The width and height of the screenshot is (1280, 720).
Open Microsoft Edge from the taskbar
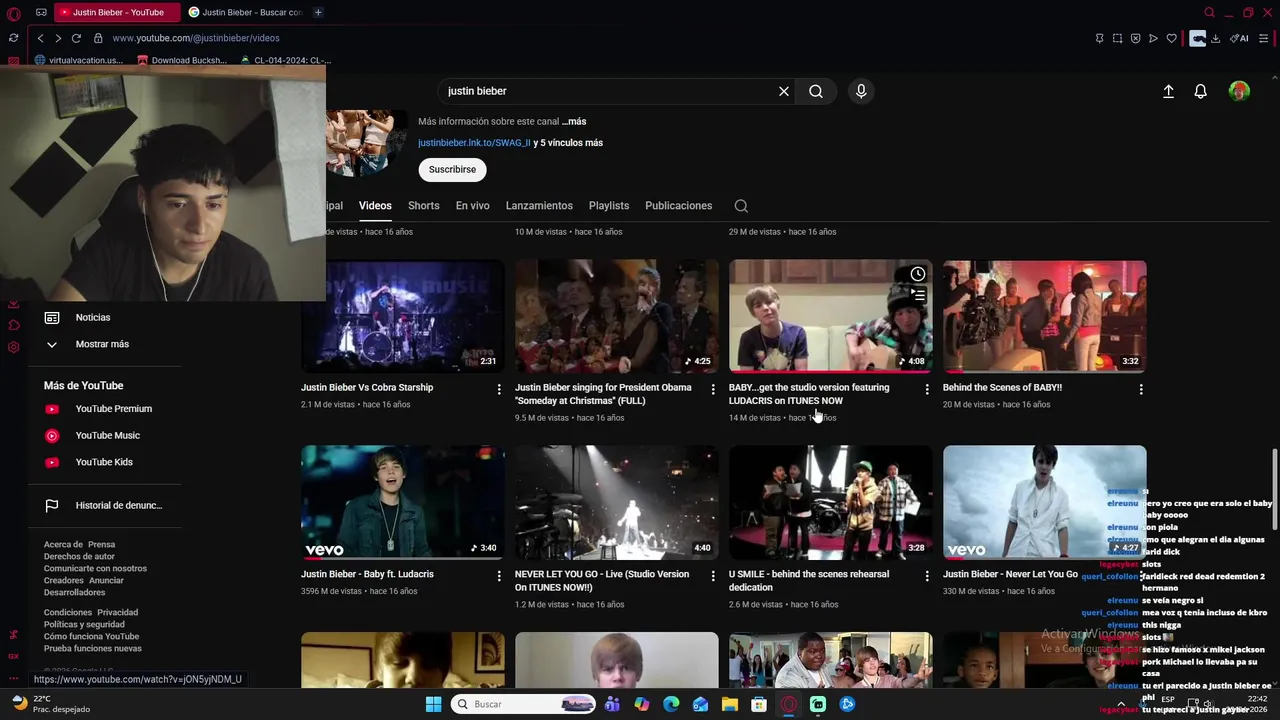(671, 704)
